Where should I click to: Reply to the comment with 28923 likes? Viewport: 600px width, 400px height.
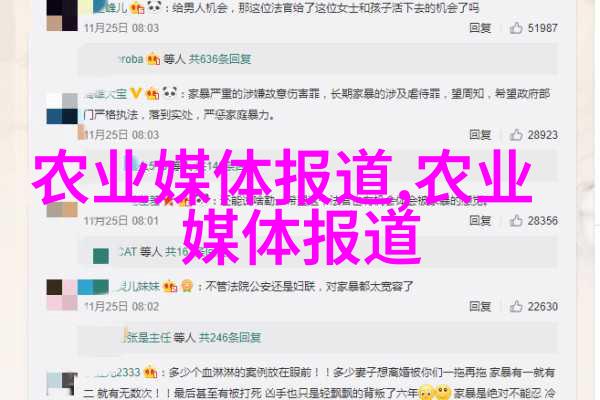[x=480, y=135]
